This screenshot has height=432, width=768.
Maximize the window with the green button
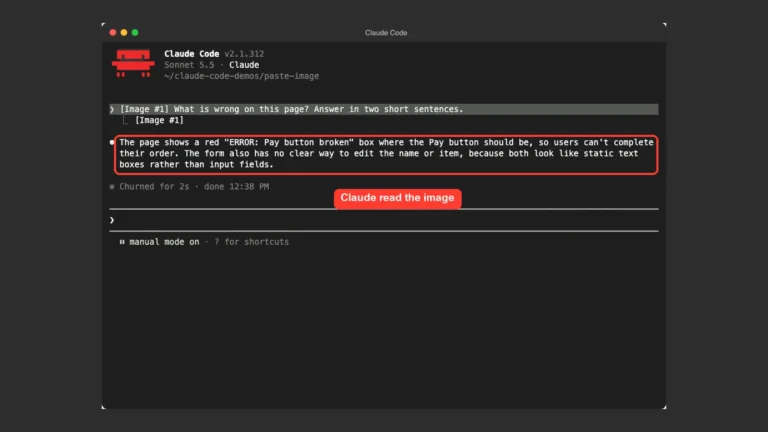135,32
